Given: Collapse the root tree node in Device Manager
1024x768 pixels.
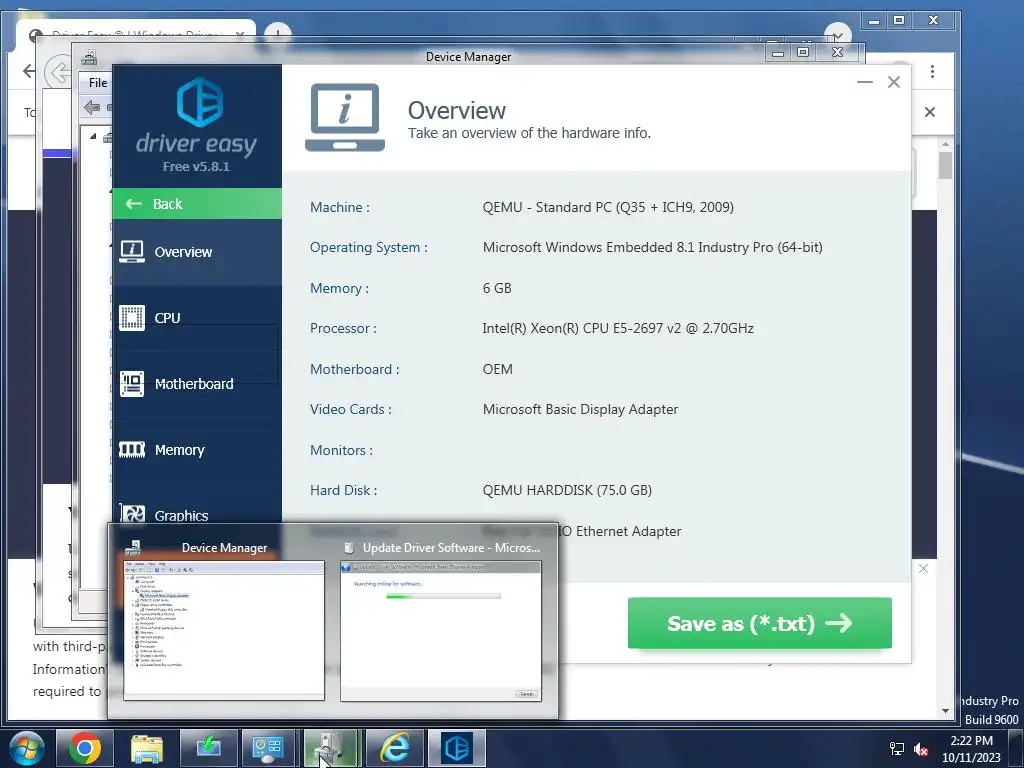Looking at the screenshot, I should pyautogui.click(x=93, y=136).
